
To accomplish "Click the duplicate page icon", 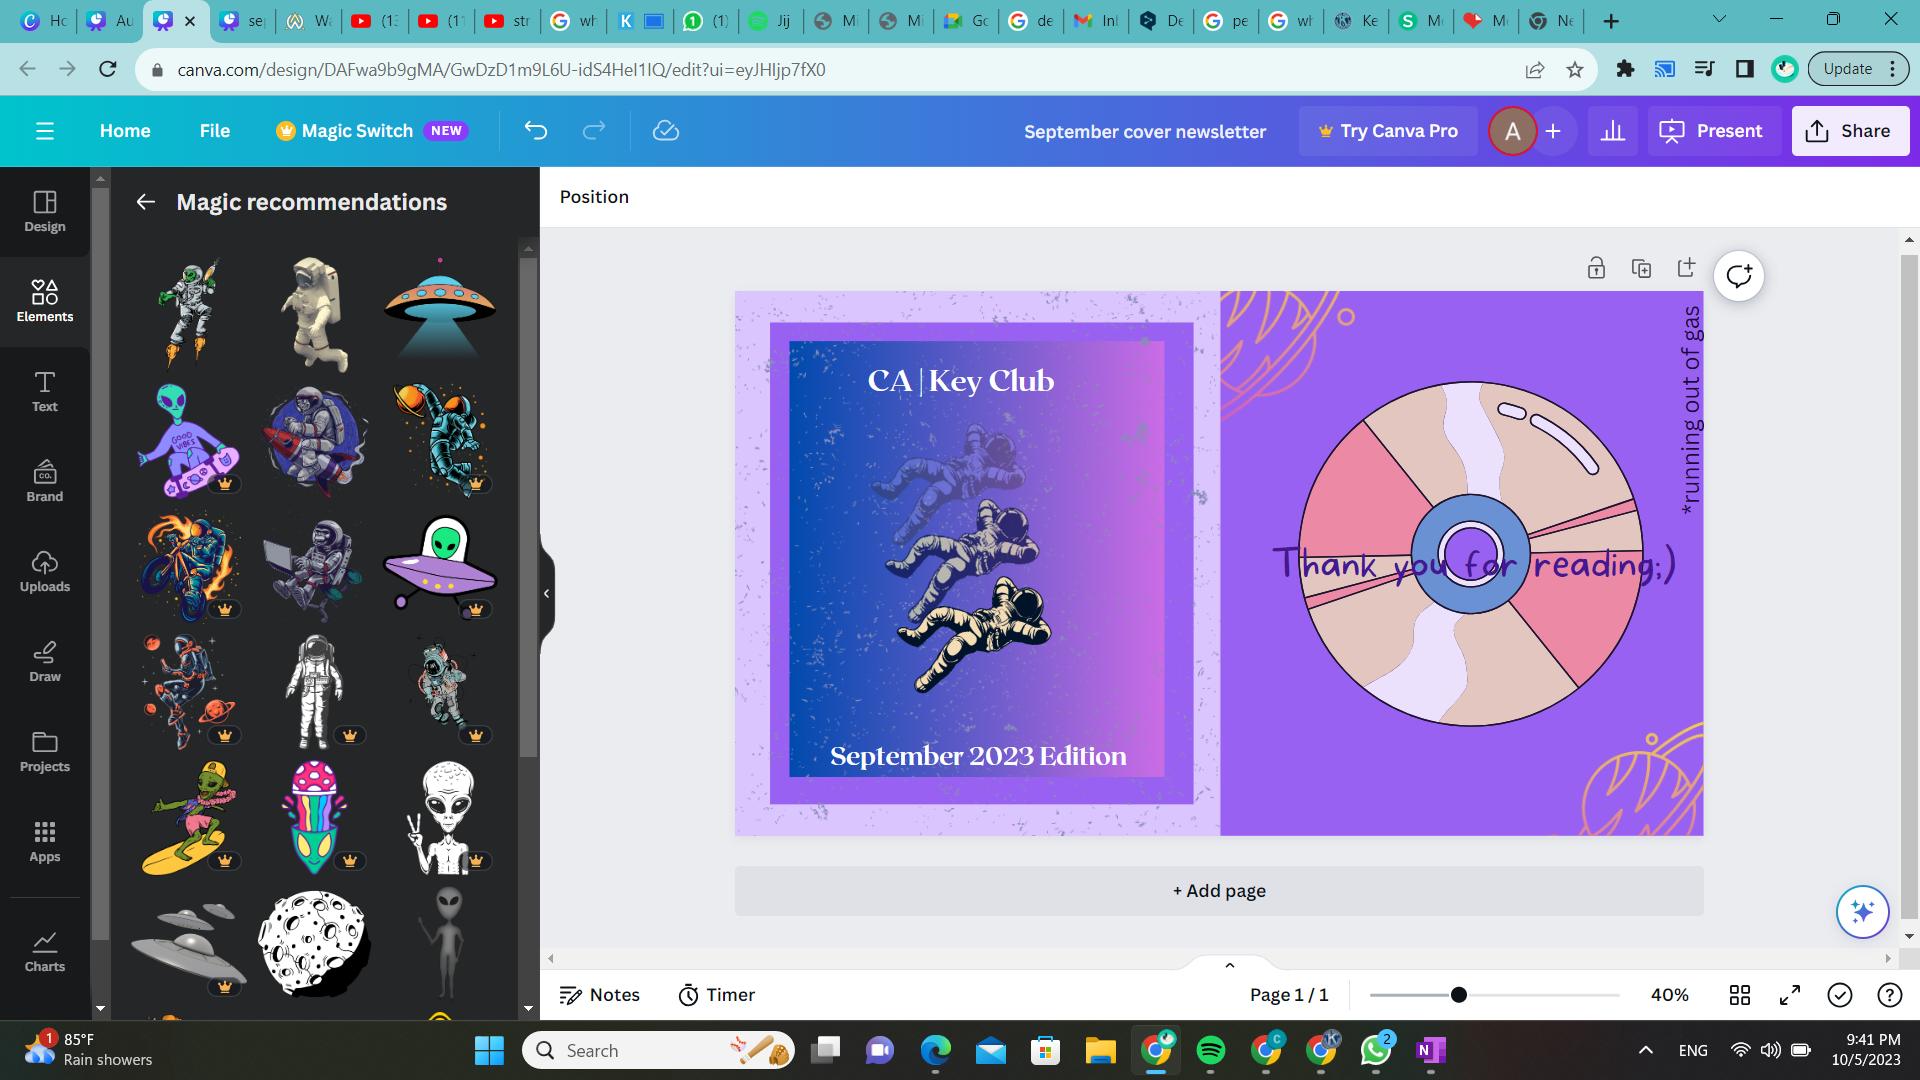I will click(x=1641, y=268).
